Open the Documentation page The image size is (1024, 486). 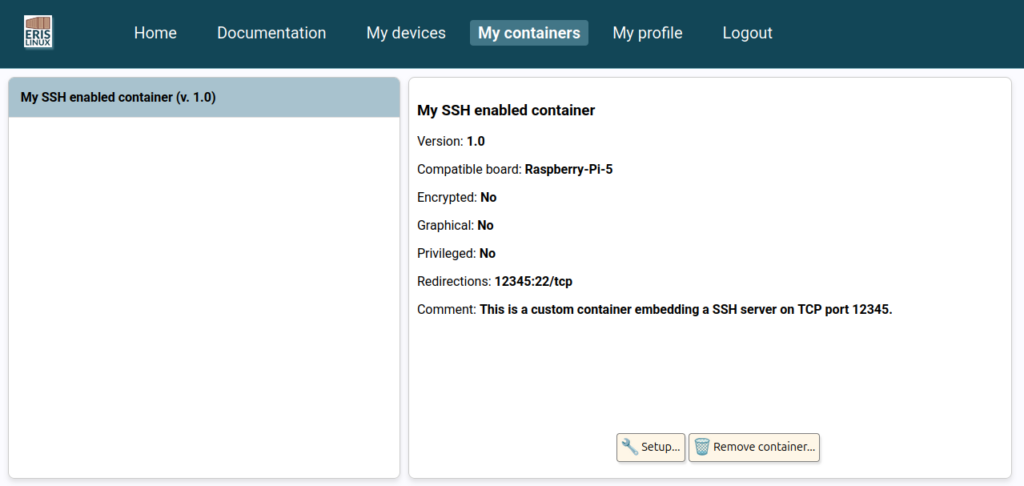click(x=271, y=33)
